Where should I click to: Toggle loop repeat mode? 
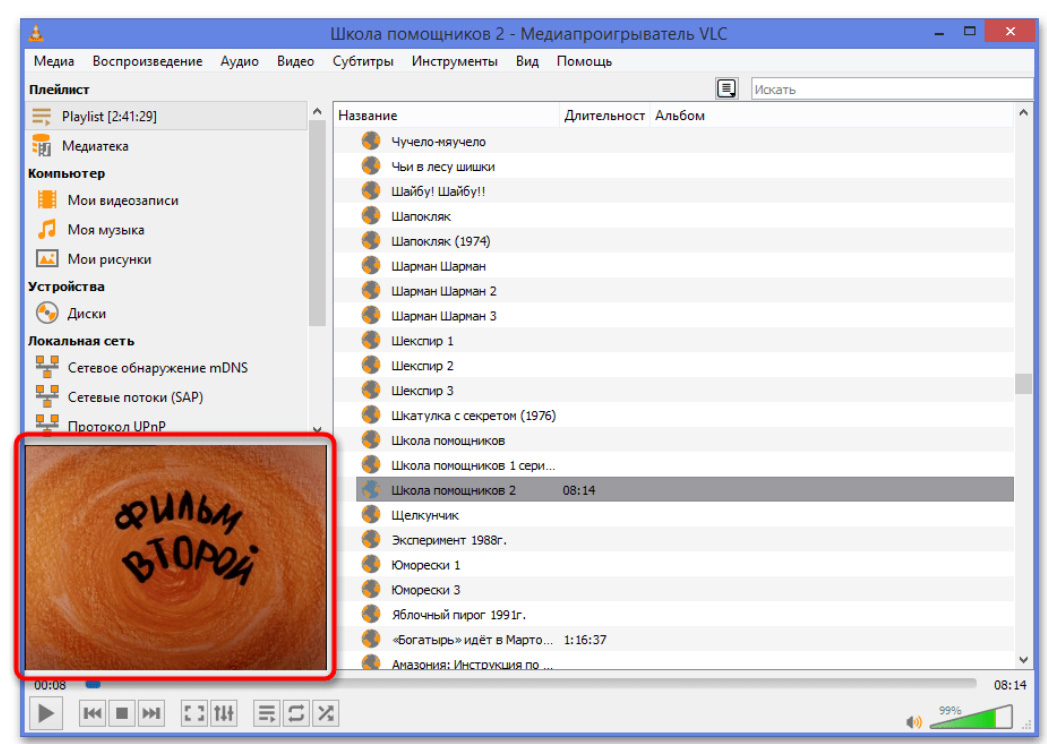(296, 713)
